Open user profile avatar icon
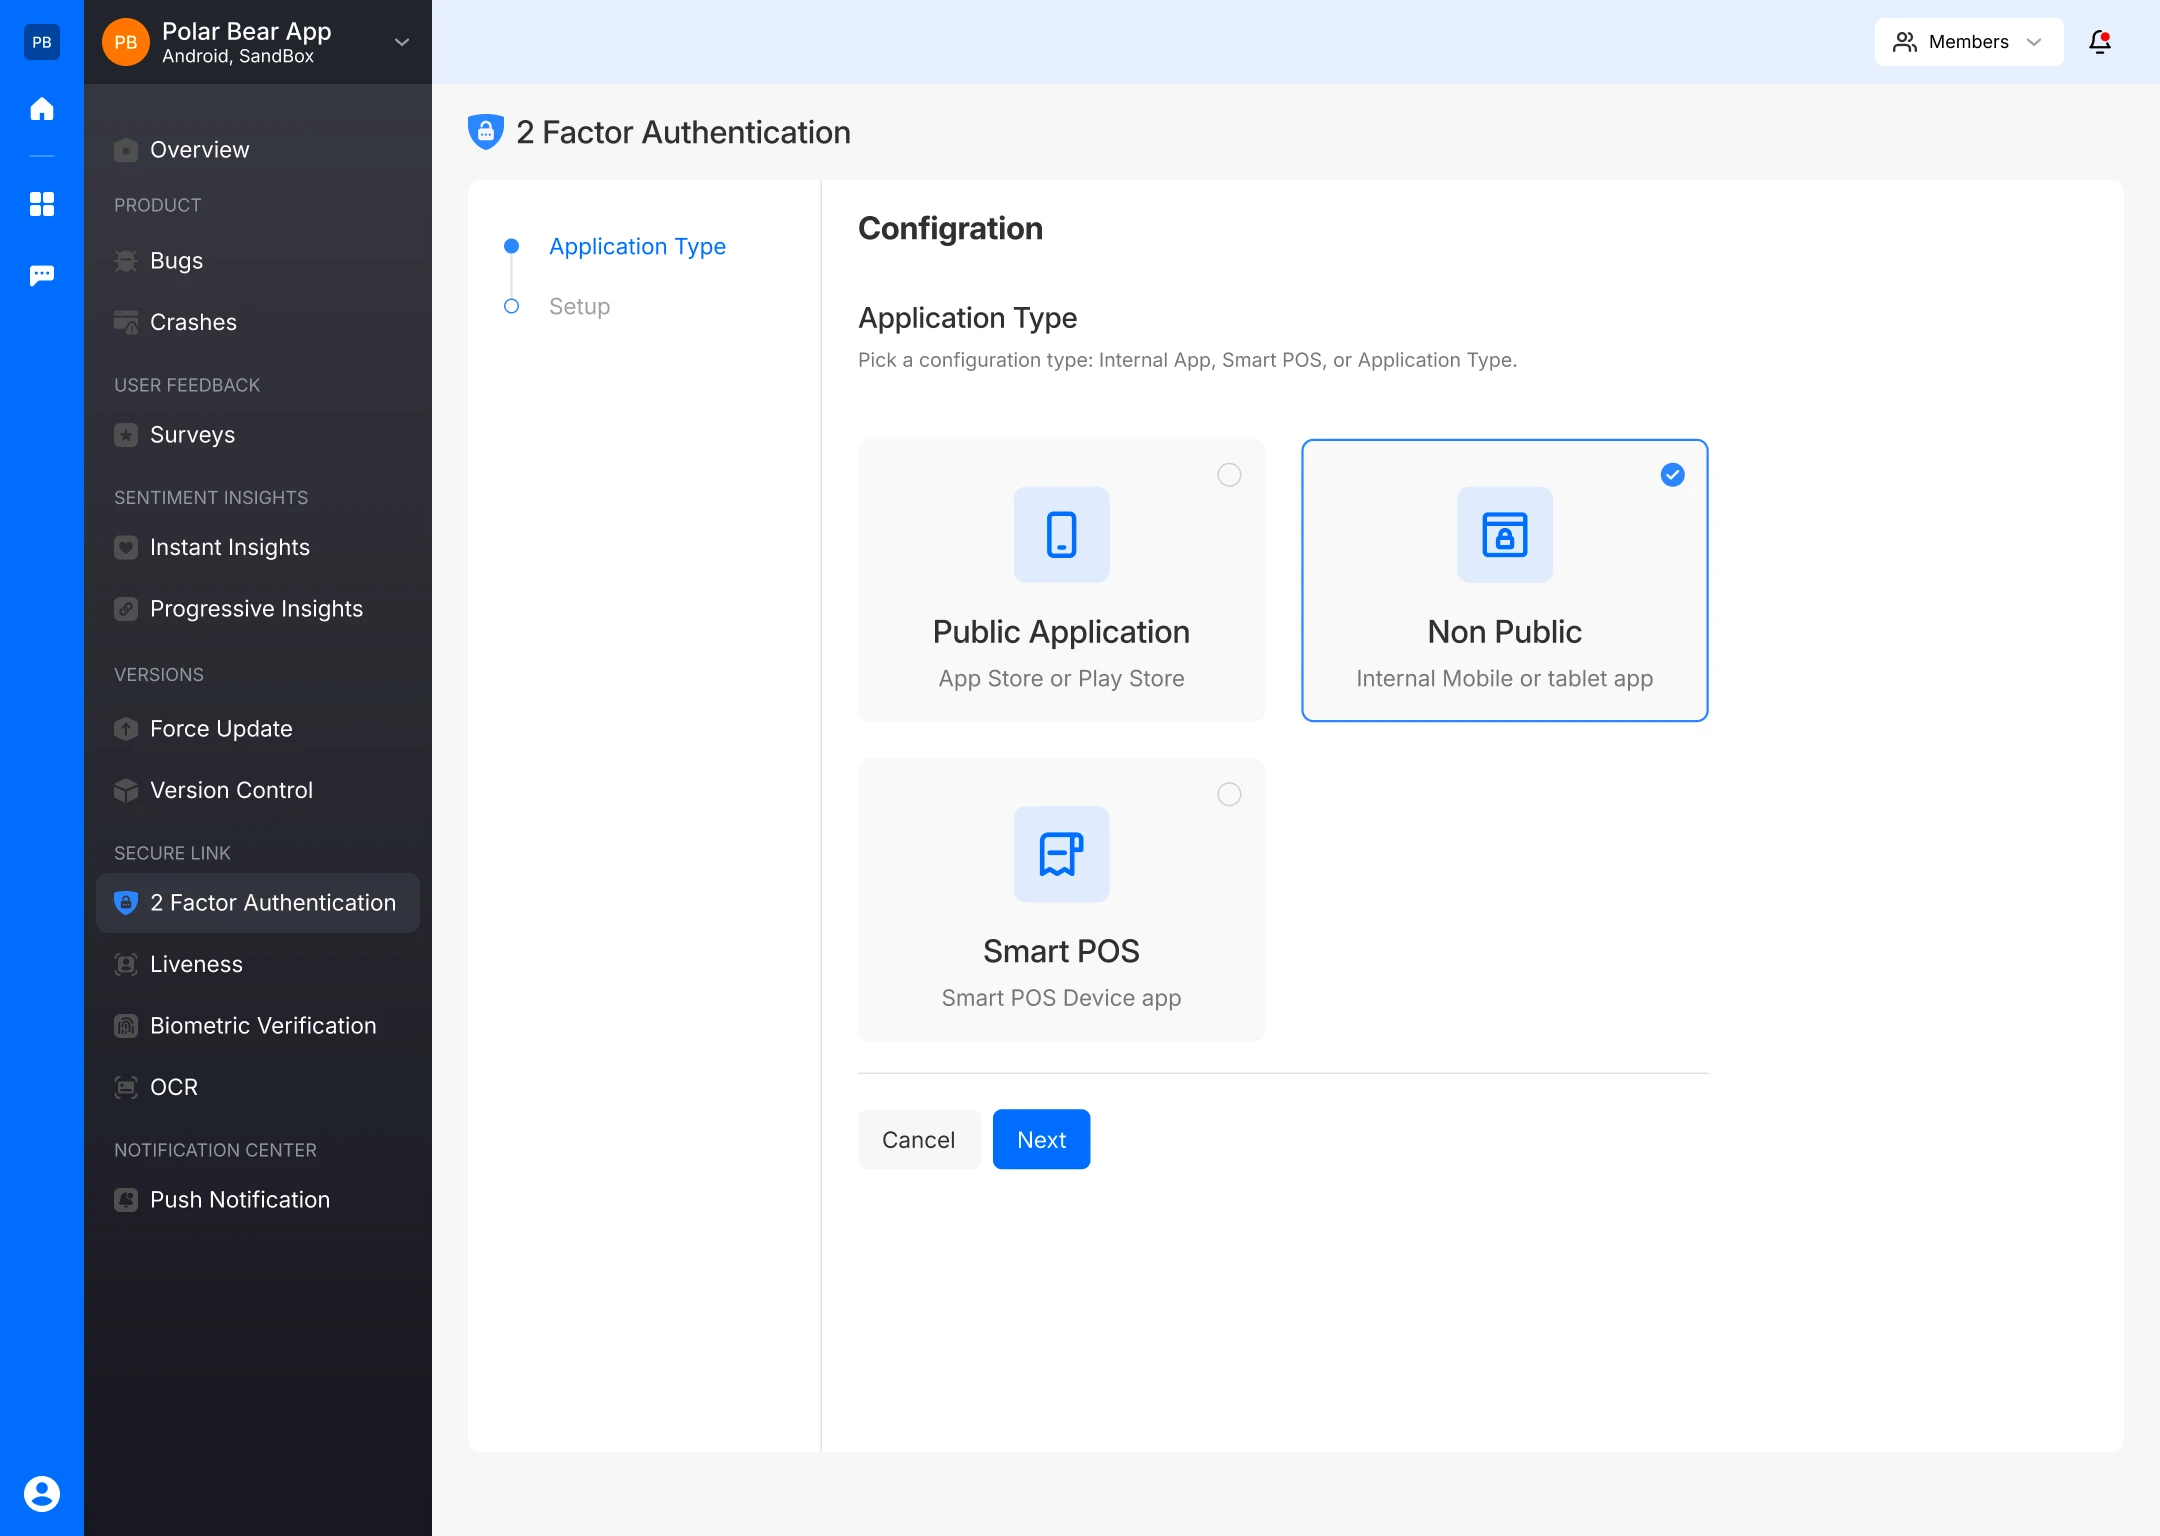Screen dimensions: 2160x1536 tap(42, 1493)
